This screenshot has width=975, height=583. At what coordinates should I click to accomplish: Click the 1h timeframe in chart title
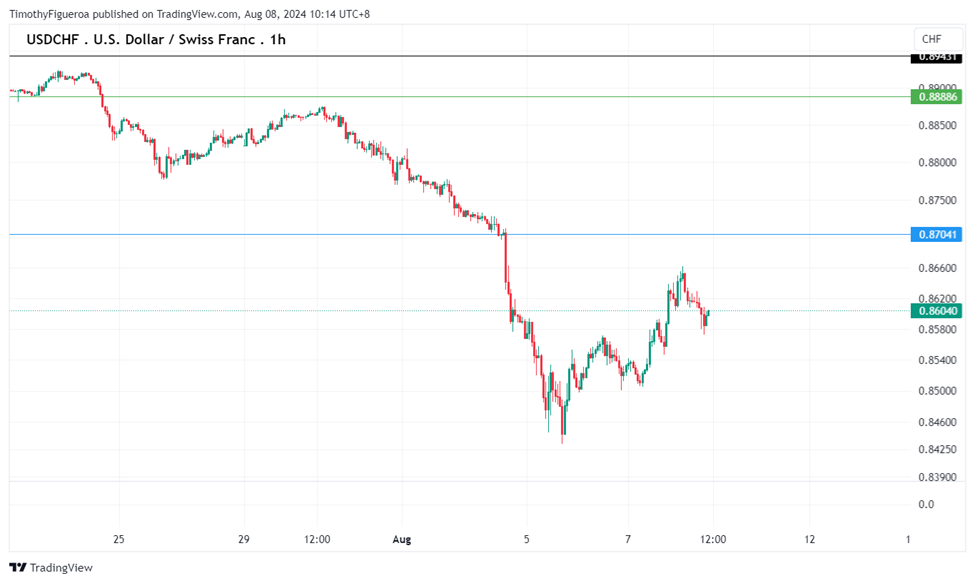click(278, 40)
